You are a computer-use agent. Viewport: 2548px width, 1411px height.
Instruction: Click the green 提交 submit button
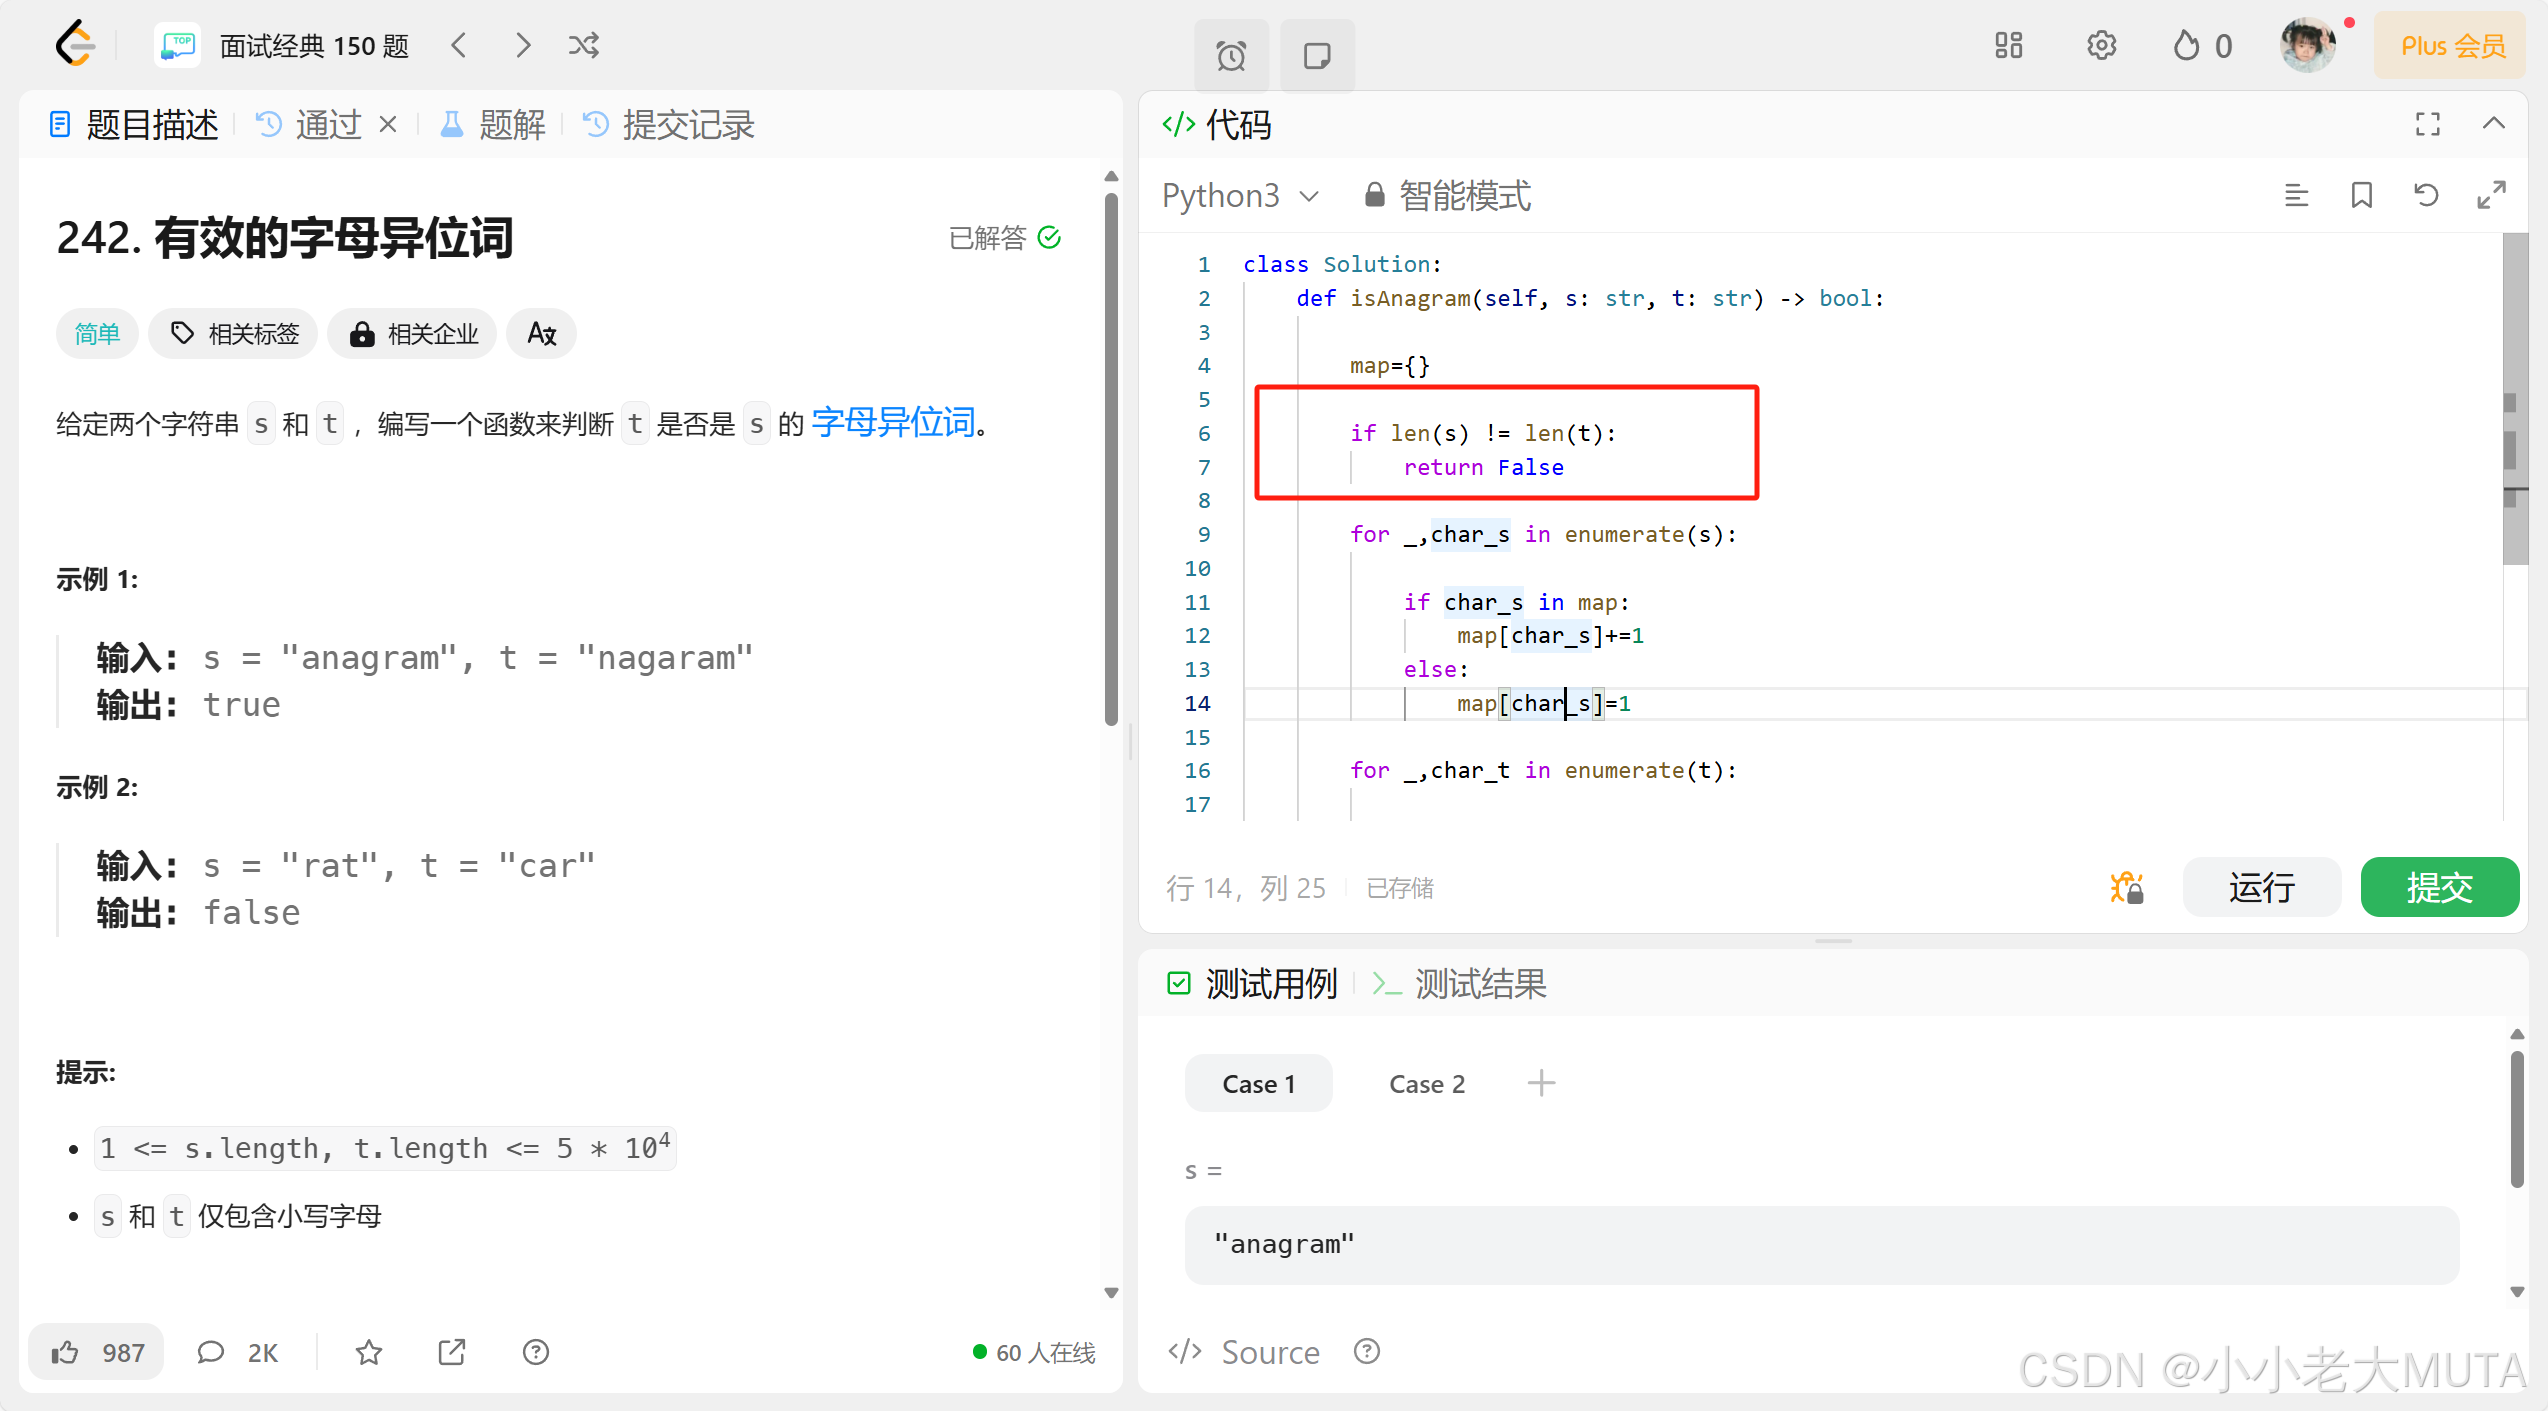[x=2439, y=887]
